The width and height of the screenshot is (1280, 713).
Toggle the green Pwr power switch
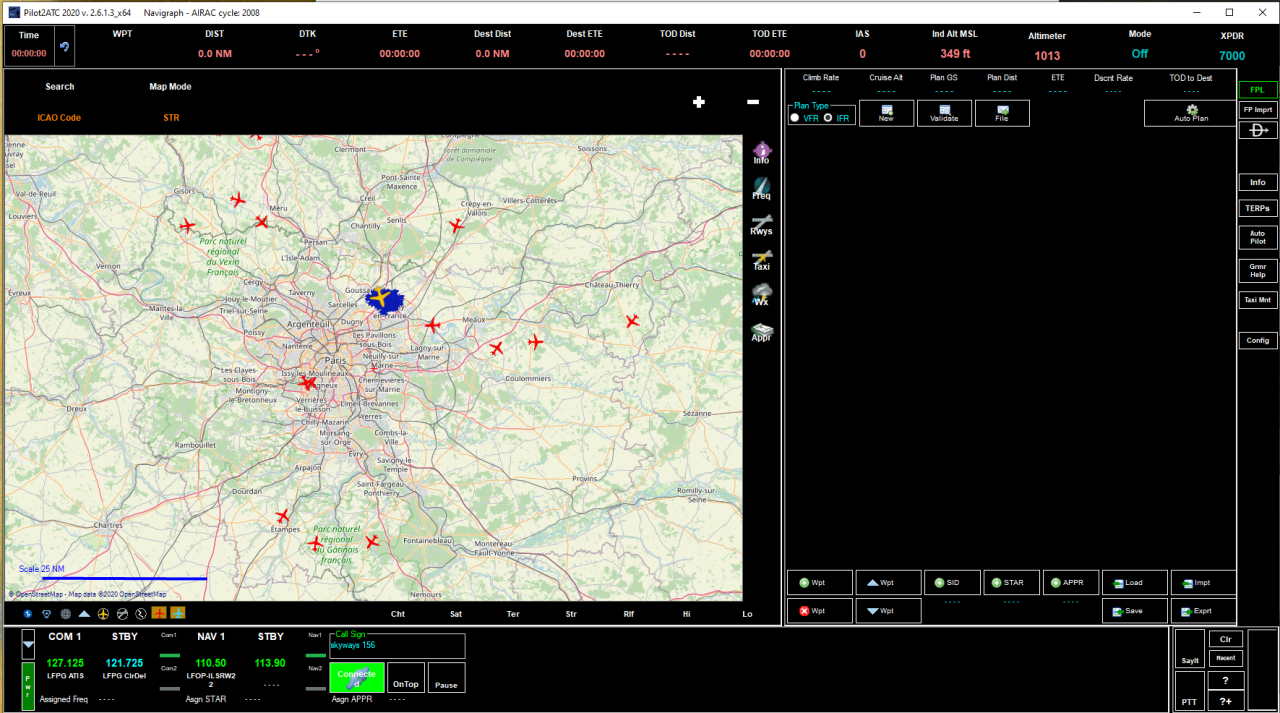click(28, 685)
